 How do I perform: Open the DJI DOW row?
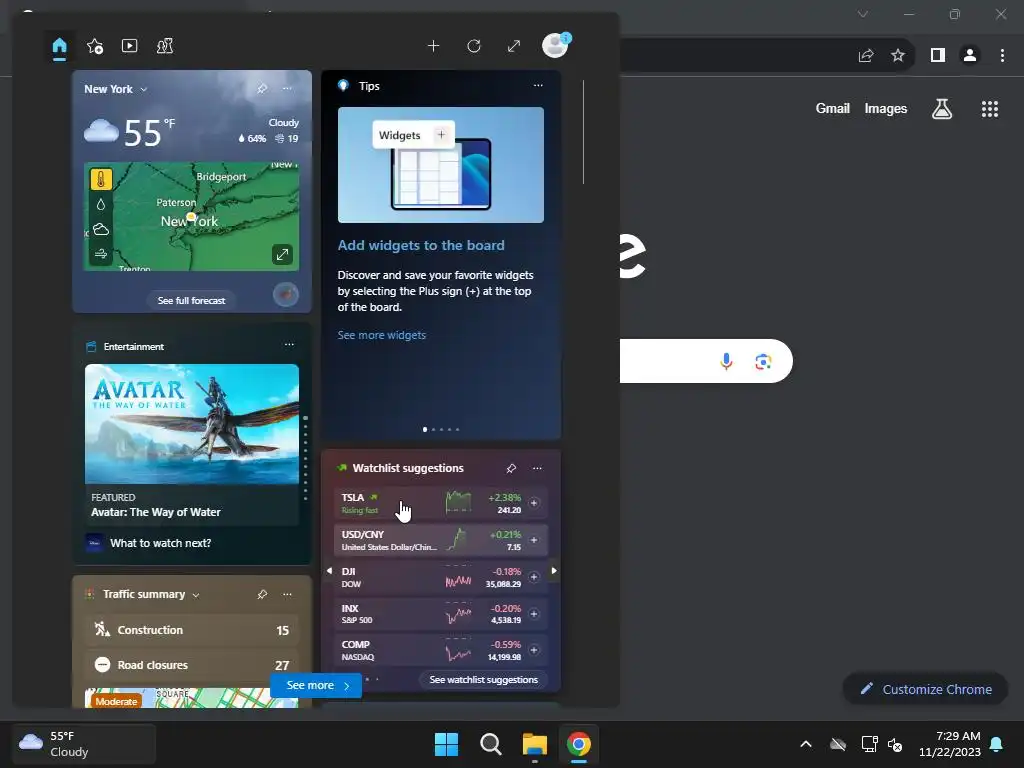point(441,577)
